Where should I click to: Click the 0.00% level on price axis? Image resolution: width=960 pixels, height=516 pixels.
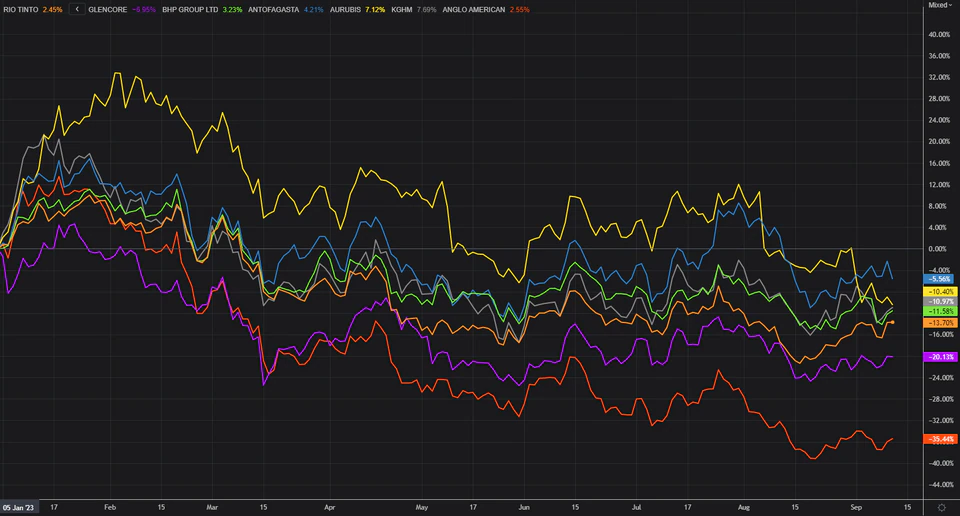point(938,248)
